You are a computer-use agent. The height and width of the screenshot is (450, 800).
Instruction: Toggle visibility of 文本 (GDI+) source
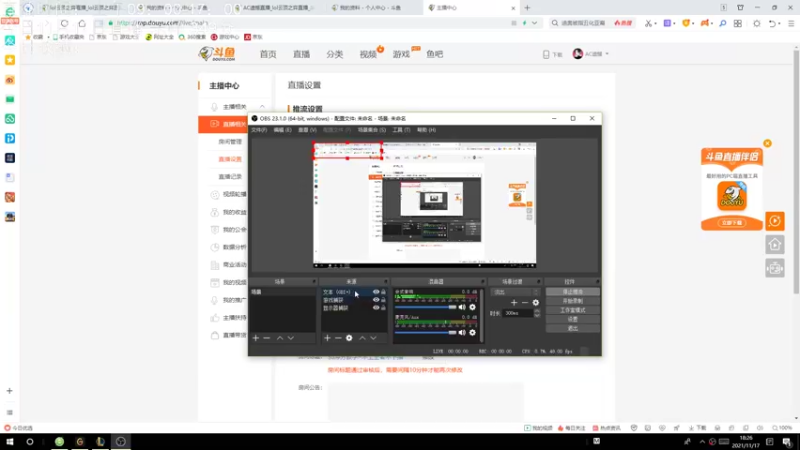click(376, 292)
